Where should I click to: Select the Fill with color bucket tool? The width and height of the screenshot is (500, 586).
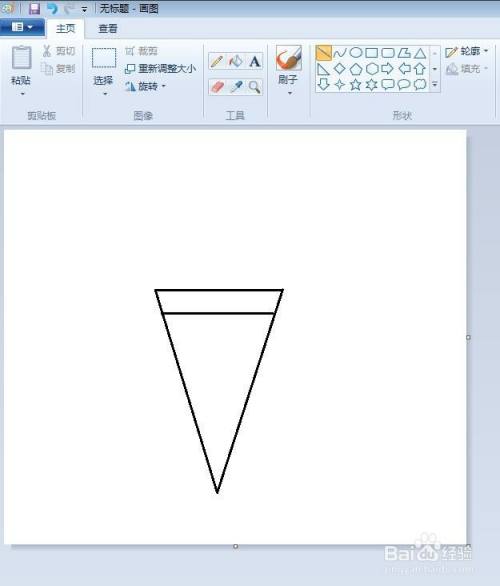click(x=236, y=61)
